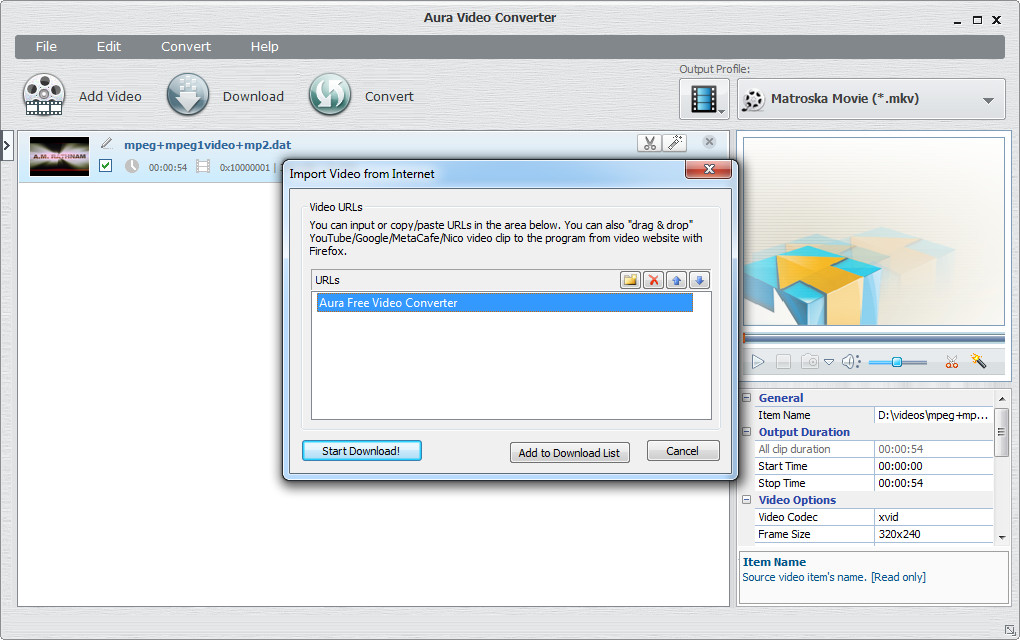This screenshot has width=1020, height=640.
Task: Click the new URL folder icon
Action: pyautogui.click(x=630, y=280)
